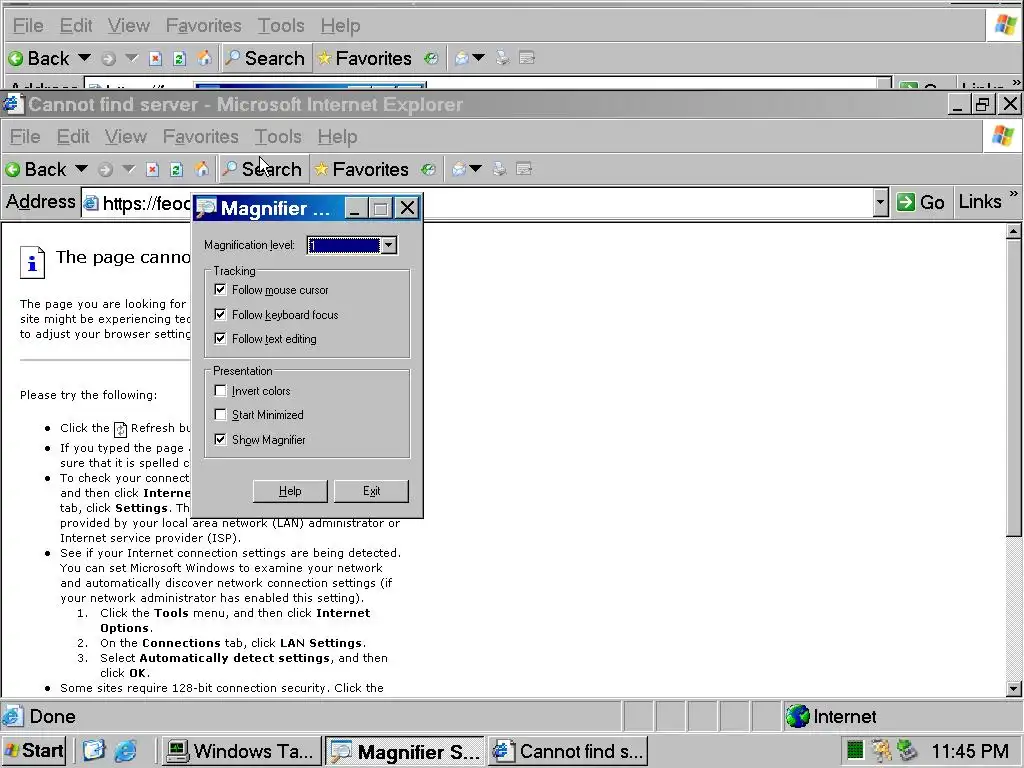Click Links toolbar label
The height and width of the screenshot is (768, 1024).
point(980,202)
